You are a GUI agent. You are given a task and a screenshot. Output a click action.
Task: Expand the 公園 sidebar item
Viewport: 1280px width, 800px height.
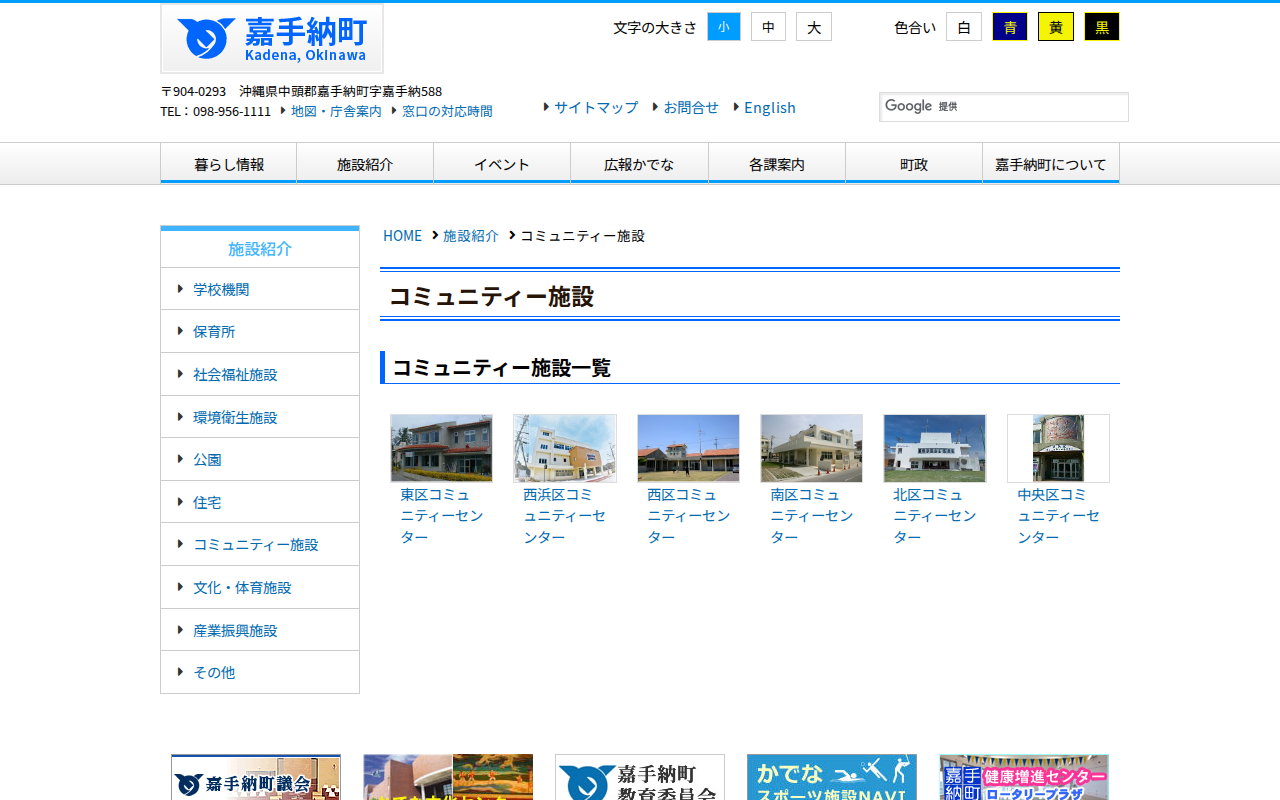(x=207, y=459)
